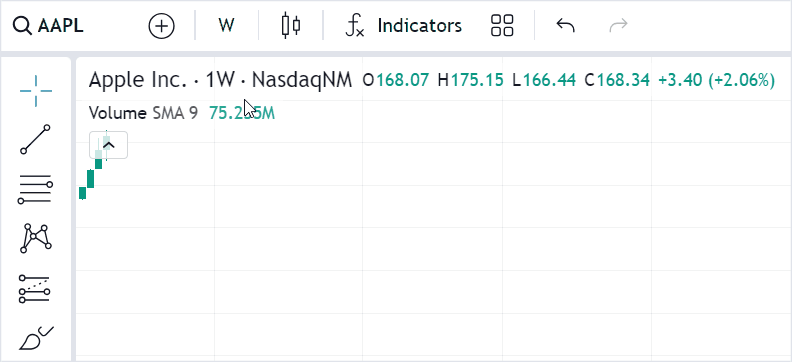Open the indicator templates grid
This screenshot has width=792, height=362.
502,25
